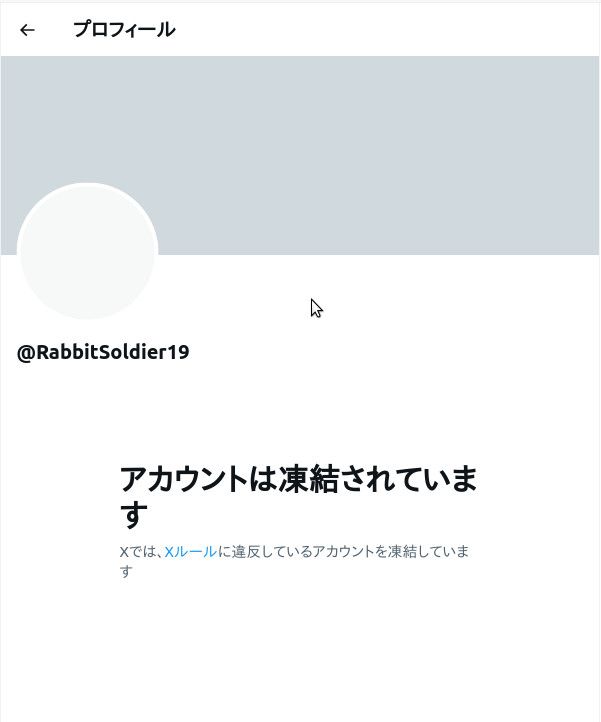Go back using the left arrow icon
This screenshot has height=722, width=601.
click(x=27, y=30)
